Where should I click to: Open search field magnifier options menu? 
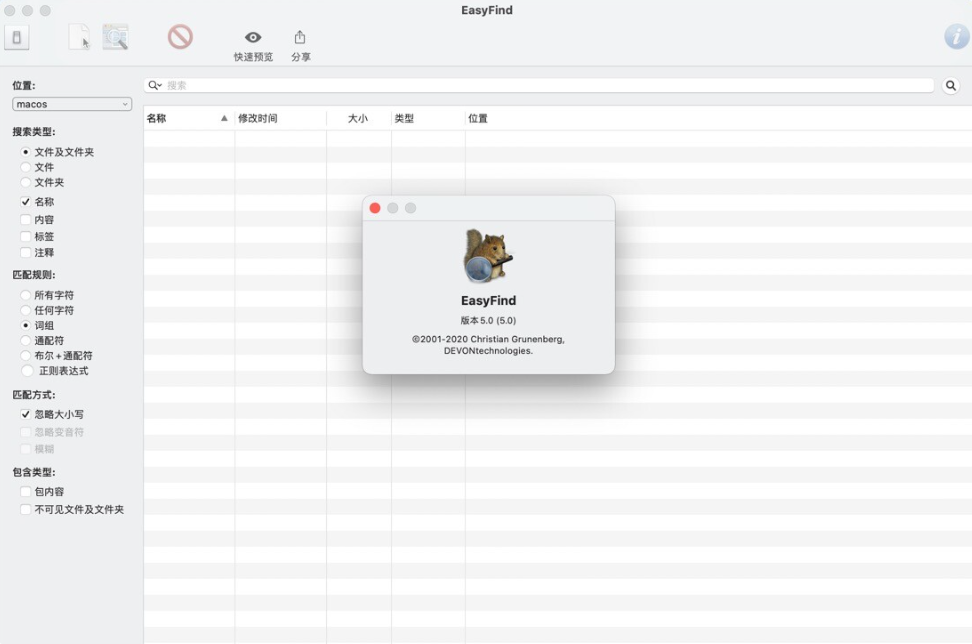[154, 86]
